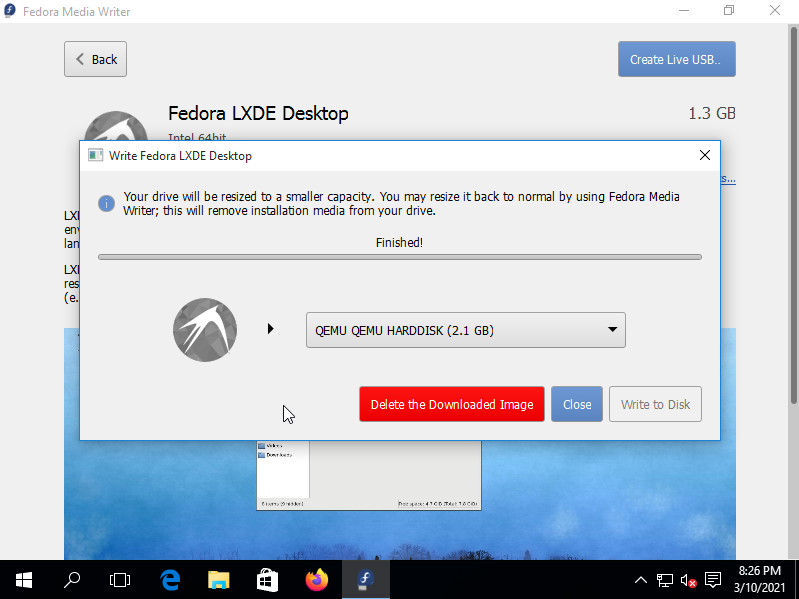Click the 'Finished!' status text

(x=400, y=242)
